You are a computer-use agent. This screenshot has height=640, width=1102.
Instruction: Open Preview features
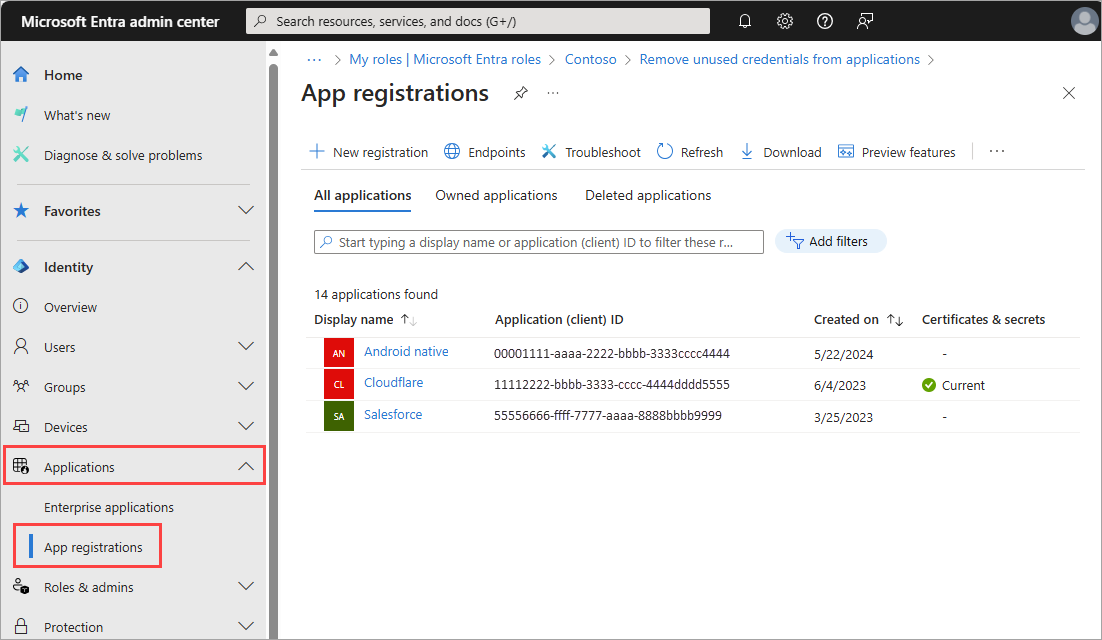(897, 151)
